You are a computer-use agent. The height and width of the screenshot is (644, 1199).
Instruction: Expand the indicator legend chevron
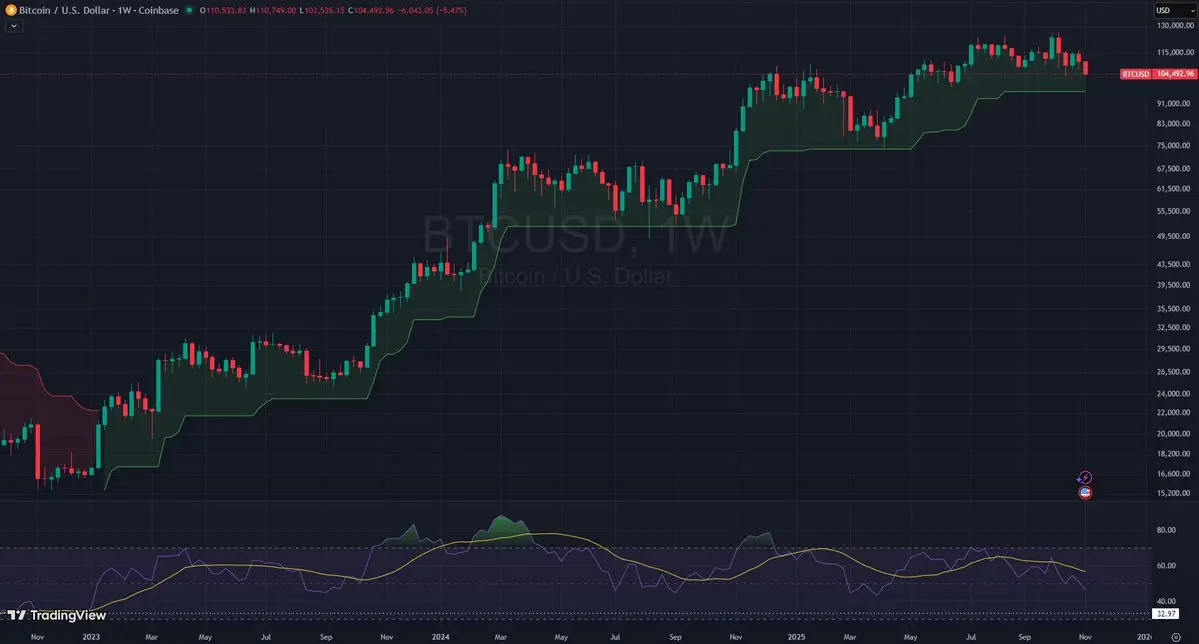tap(13, 26)
